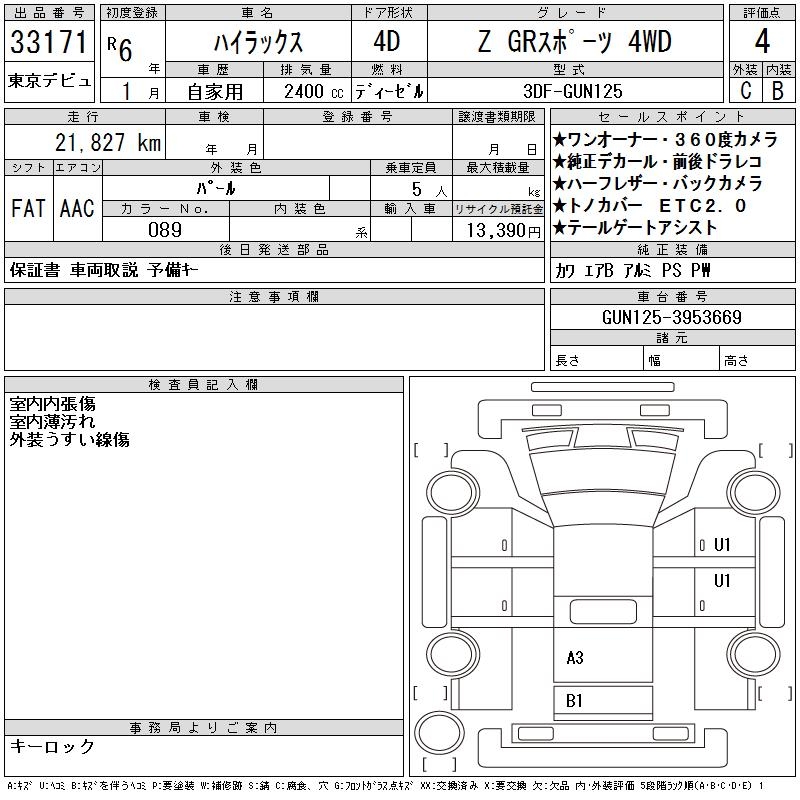Click the U1 mark on the rear door
Viewport: 800px width, 800px height.
[x=722, y=581]
